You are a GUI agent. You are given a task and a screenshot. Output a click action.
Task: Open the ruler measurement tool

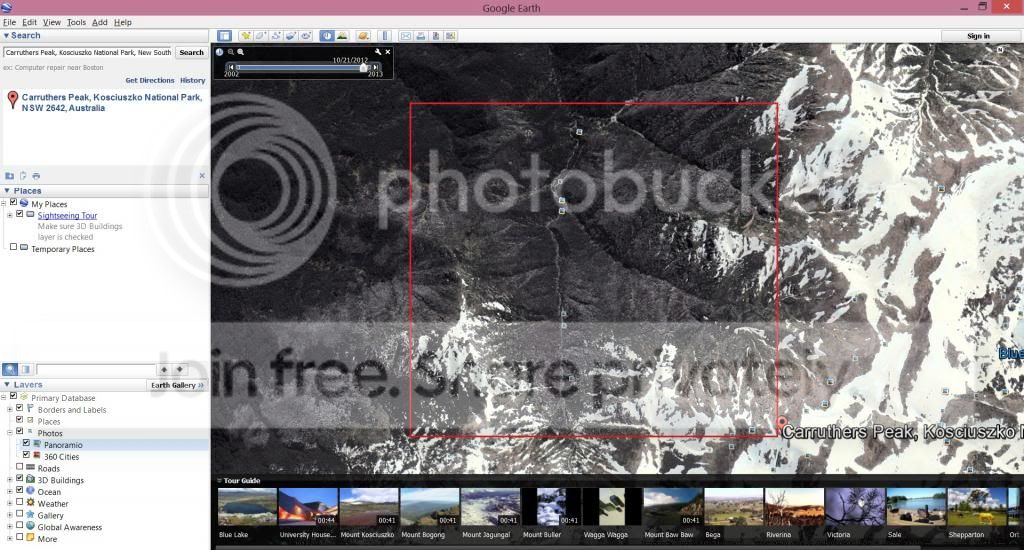point(385,36)
